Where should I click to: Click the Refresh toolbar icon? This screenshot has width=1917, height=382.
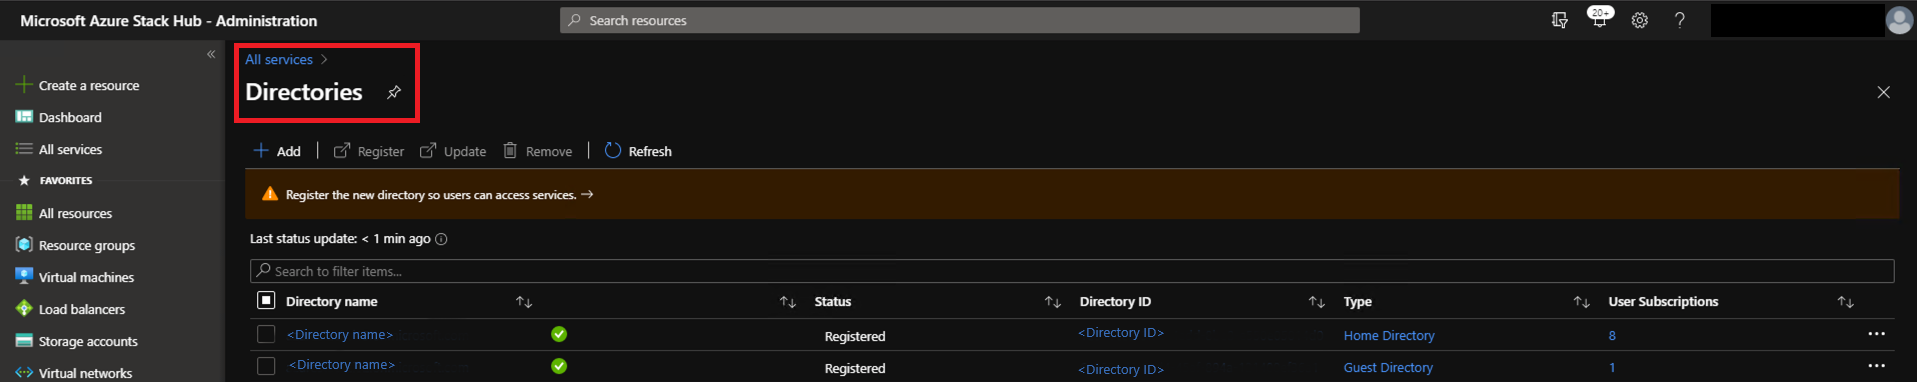613,150
